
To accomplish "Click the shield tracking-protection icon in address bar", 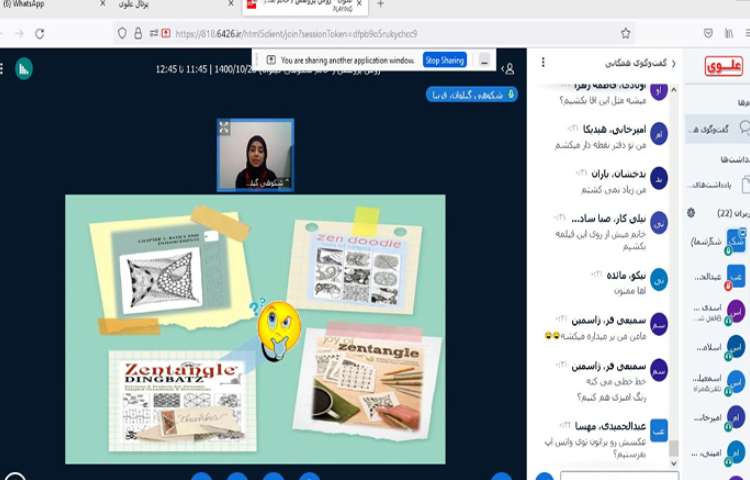I will [x=122, y=33].
